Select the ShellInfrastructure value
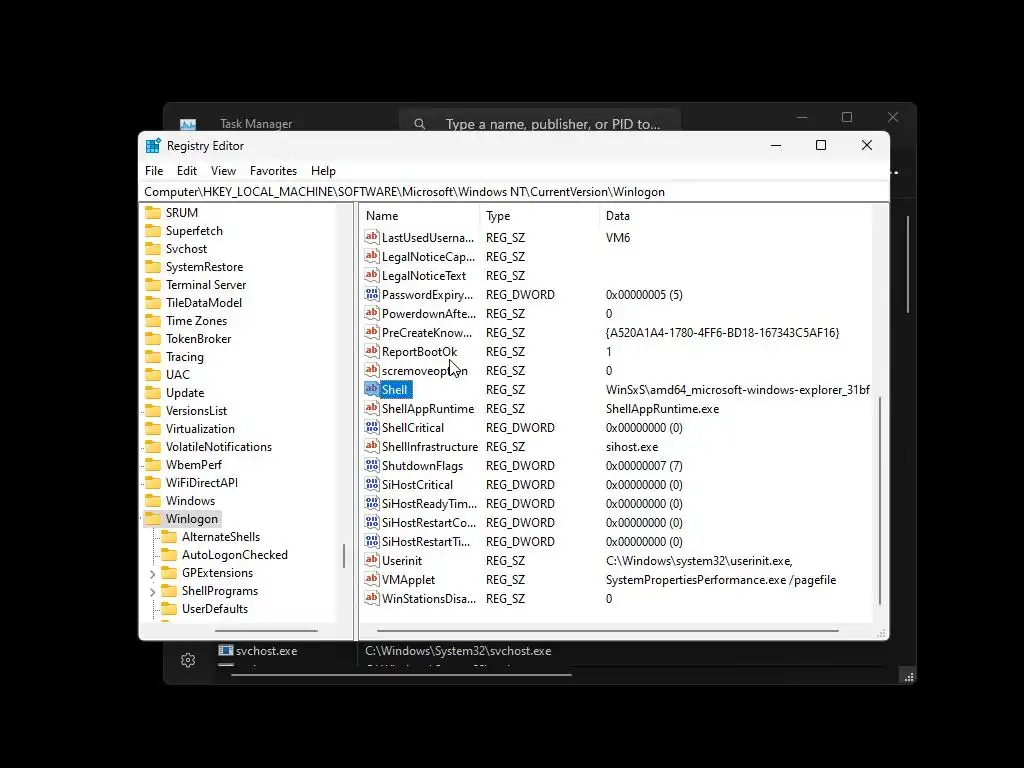The width and height of the screenshot is (1024, 768). [x=430, y=446]
